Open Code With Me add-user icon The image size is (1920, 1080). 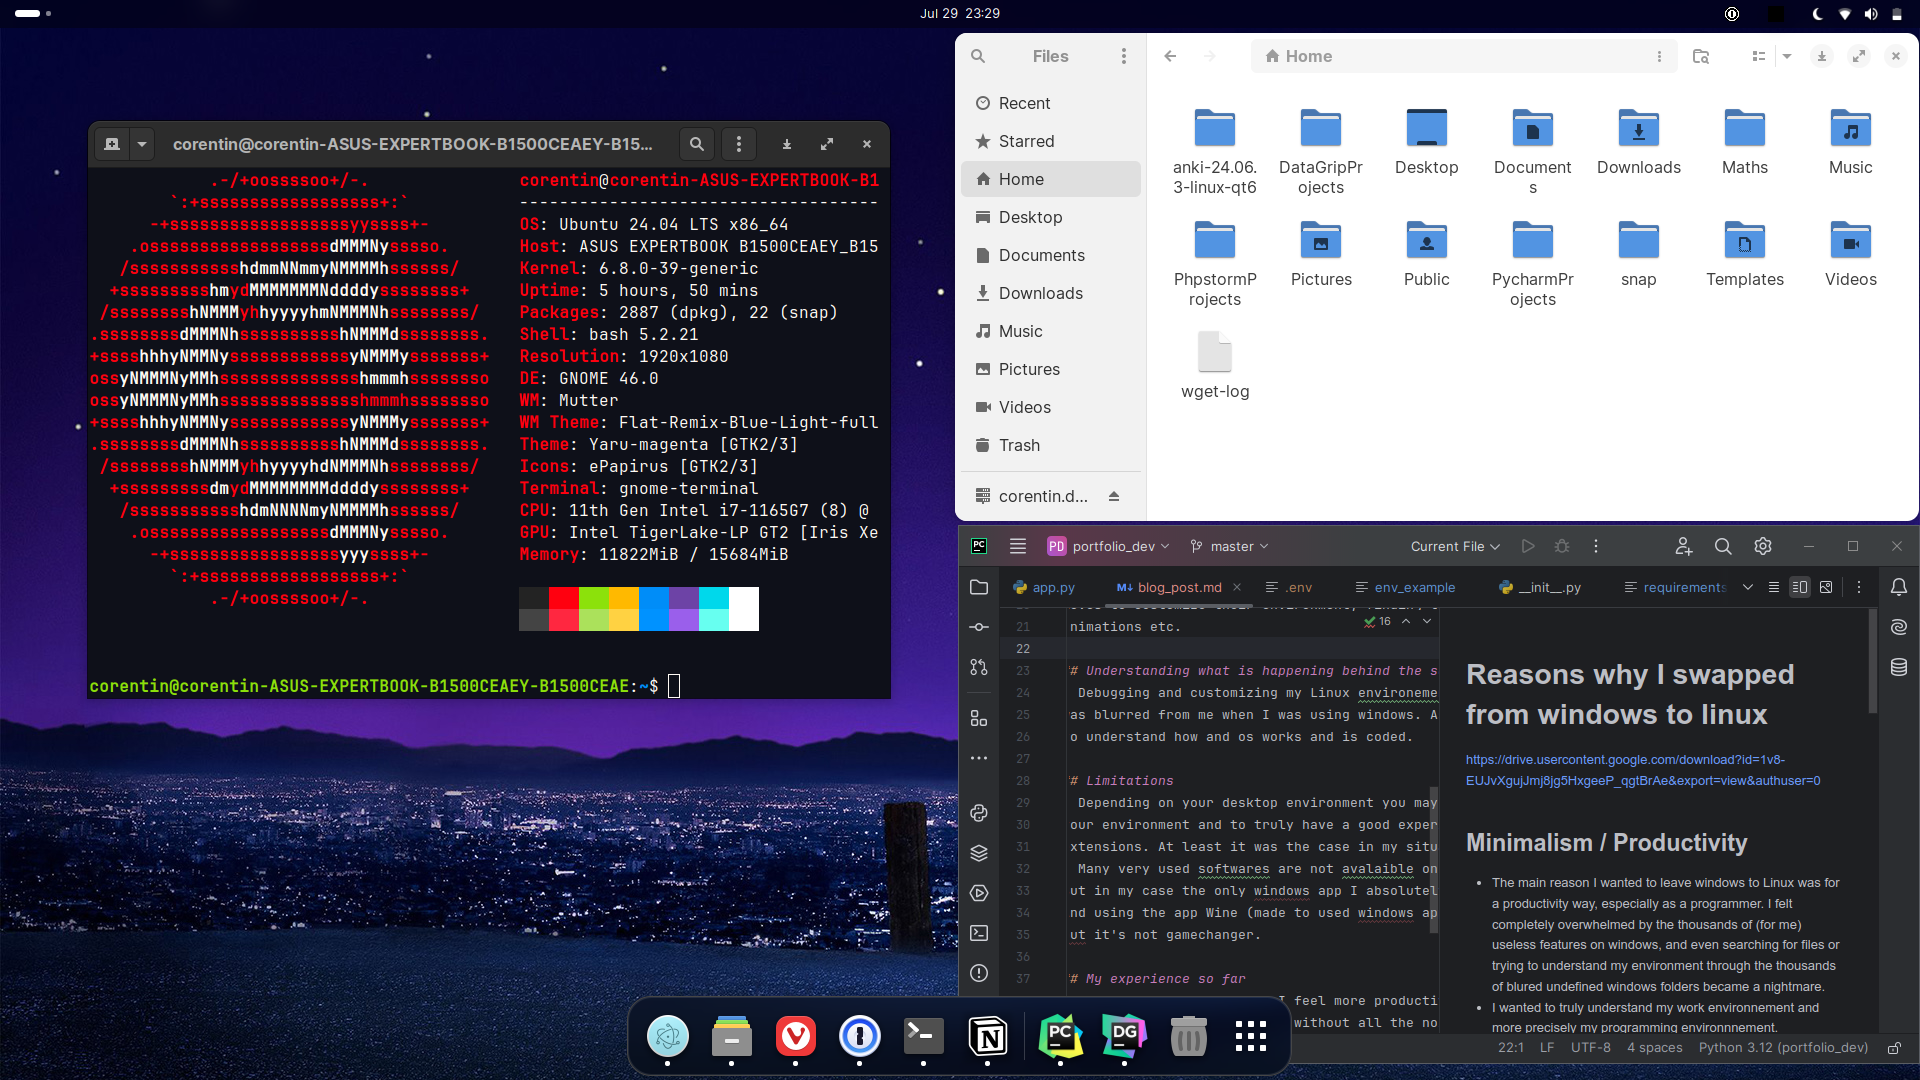tap(1684, 546)
